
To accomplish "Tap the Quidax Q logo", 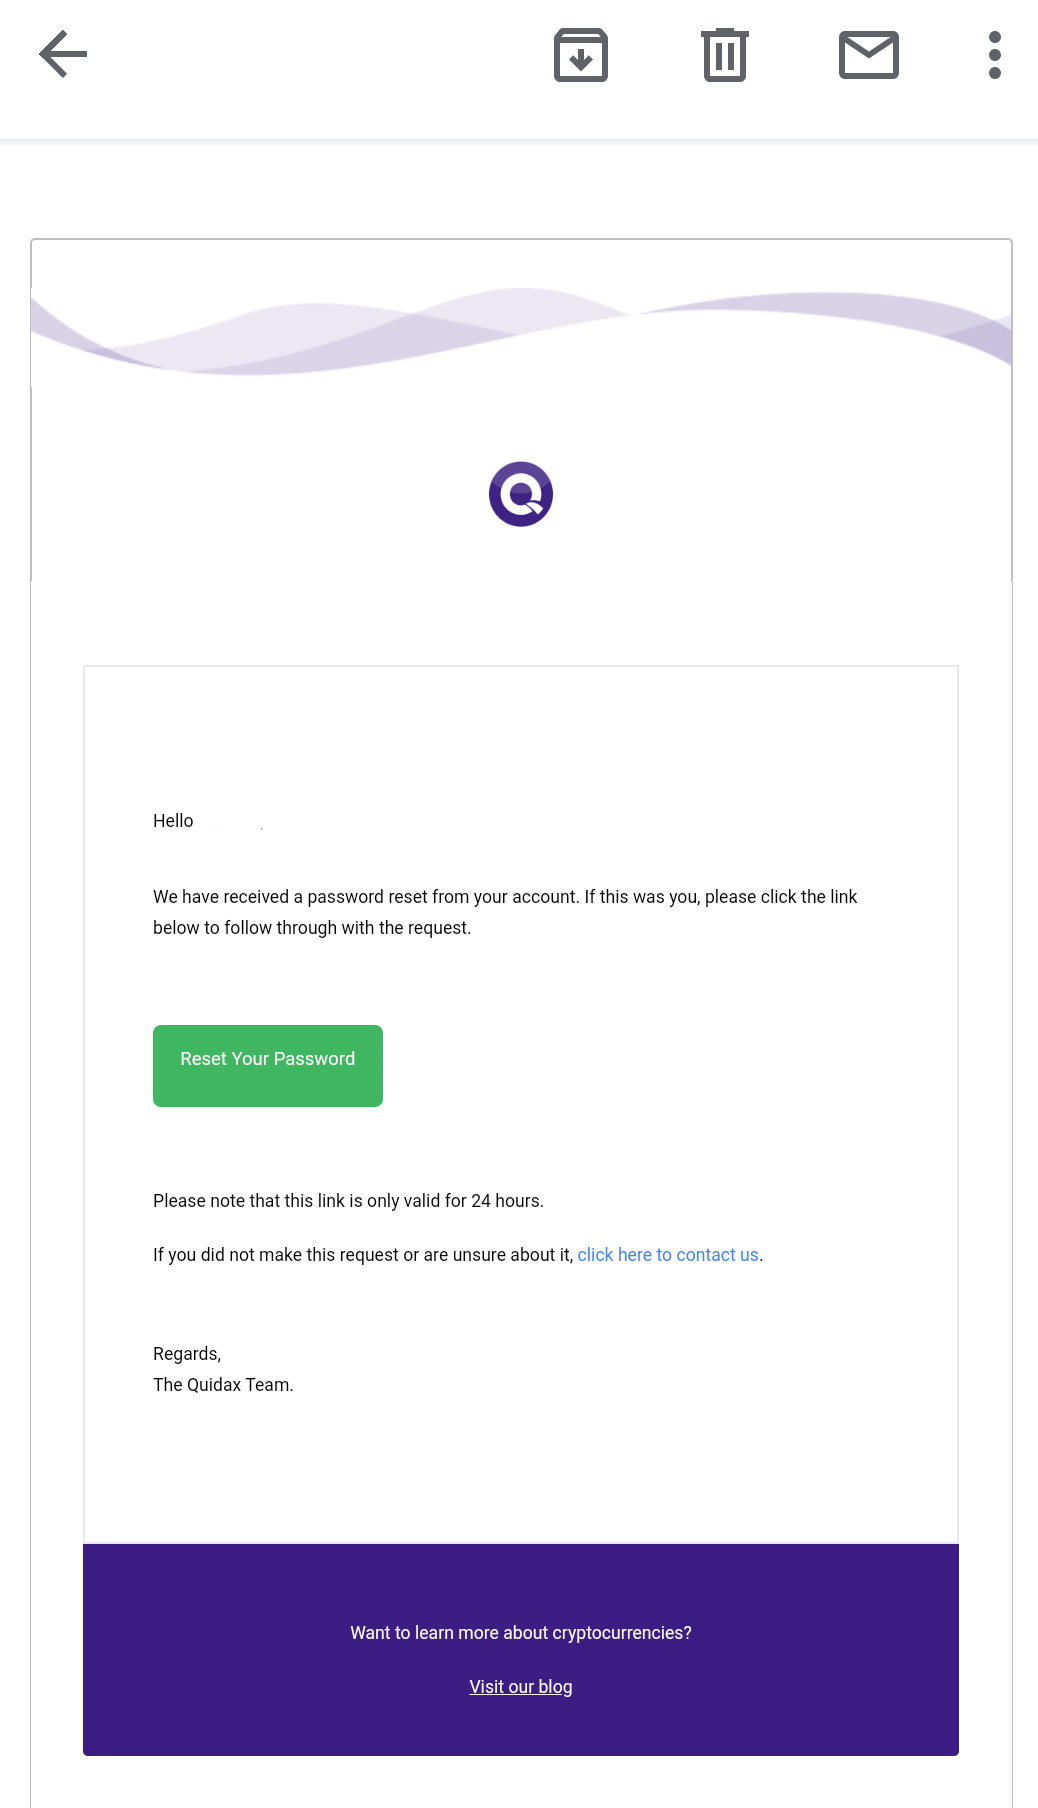I will point(521,494).
